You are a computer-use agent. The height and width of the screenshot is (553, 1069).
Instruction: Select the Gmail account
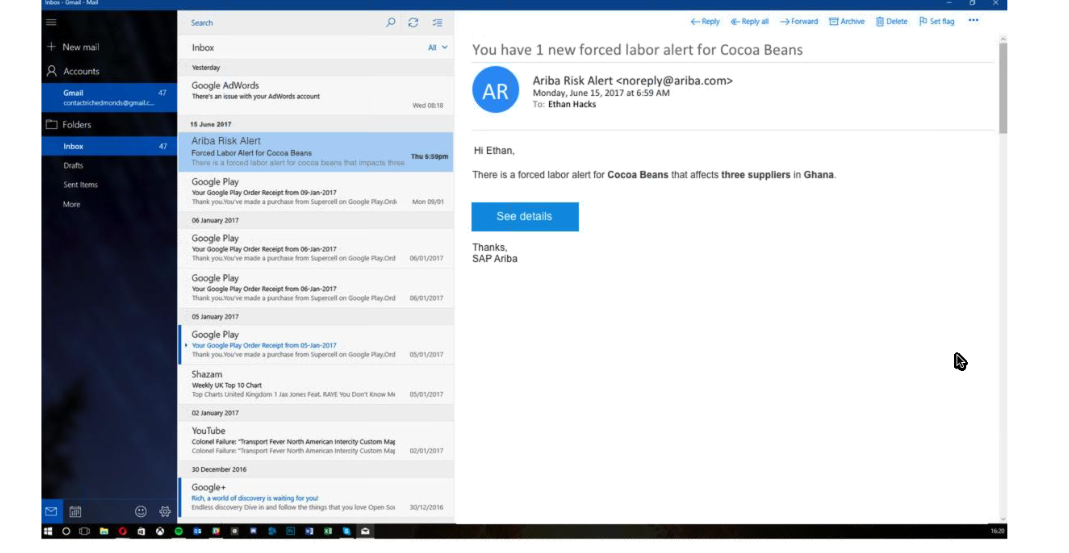pyautogui.click(x=109, y=98)
